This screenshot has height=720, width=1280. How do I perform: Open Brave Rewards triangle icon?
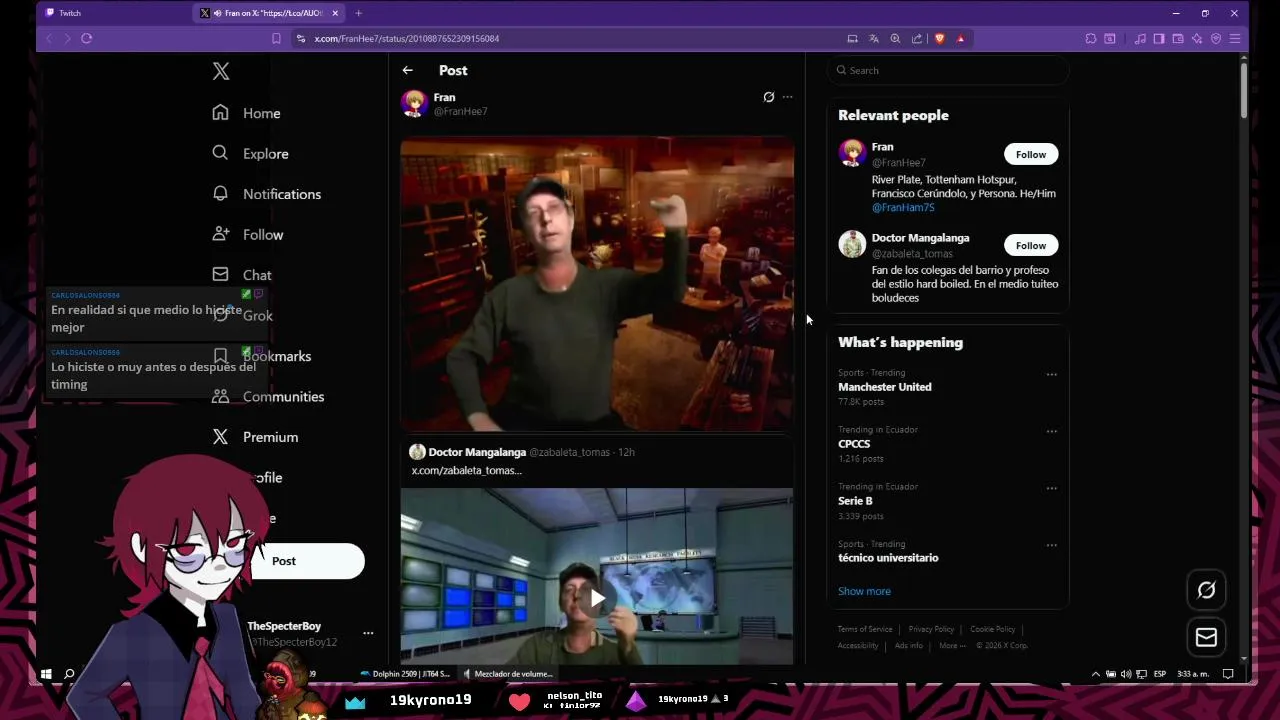[961, 38]
